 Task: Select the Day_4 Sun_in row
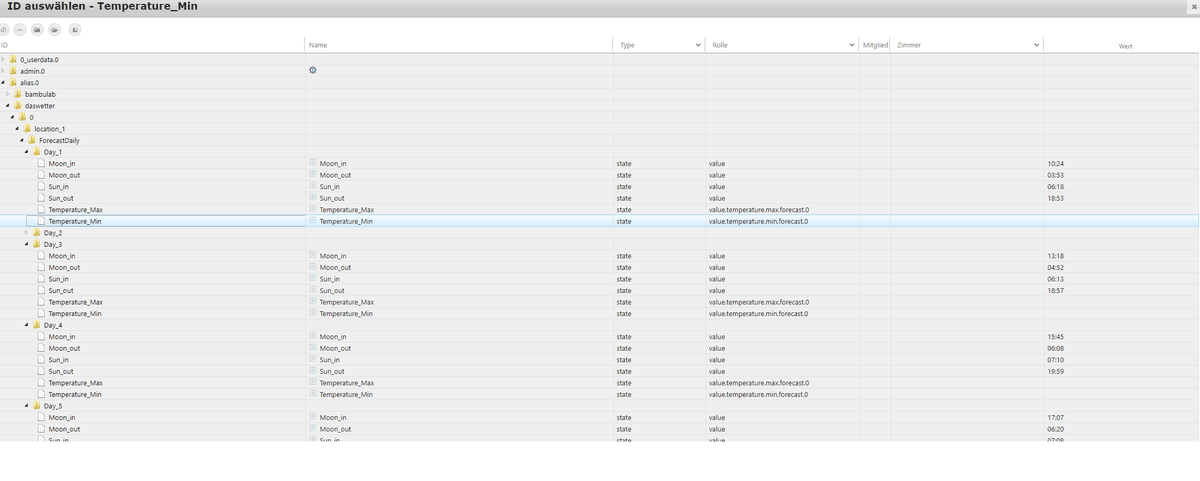point(600,359)
